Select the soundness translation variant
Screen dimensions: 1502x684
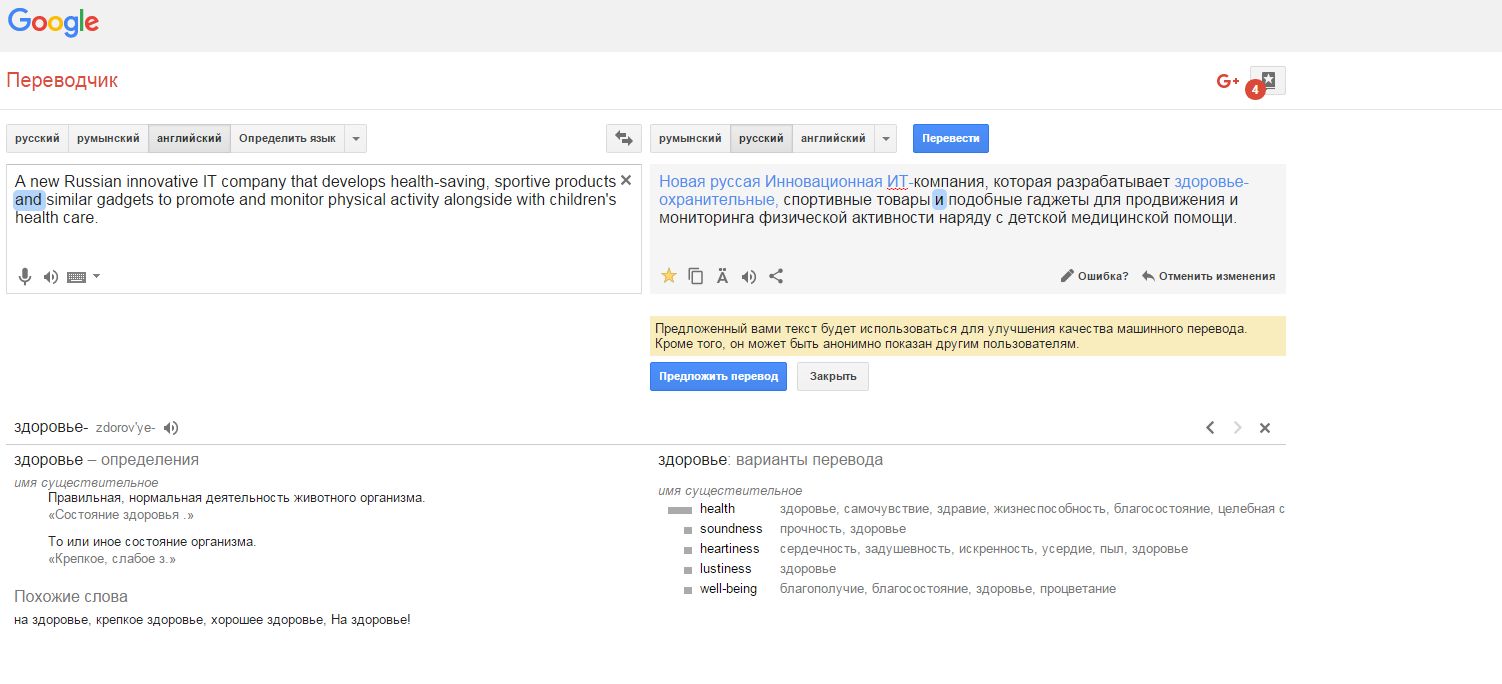click(731, 528)
